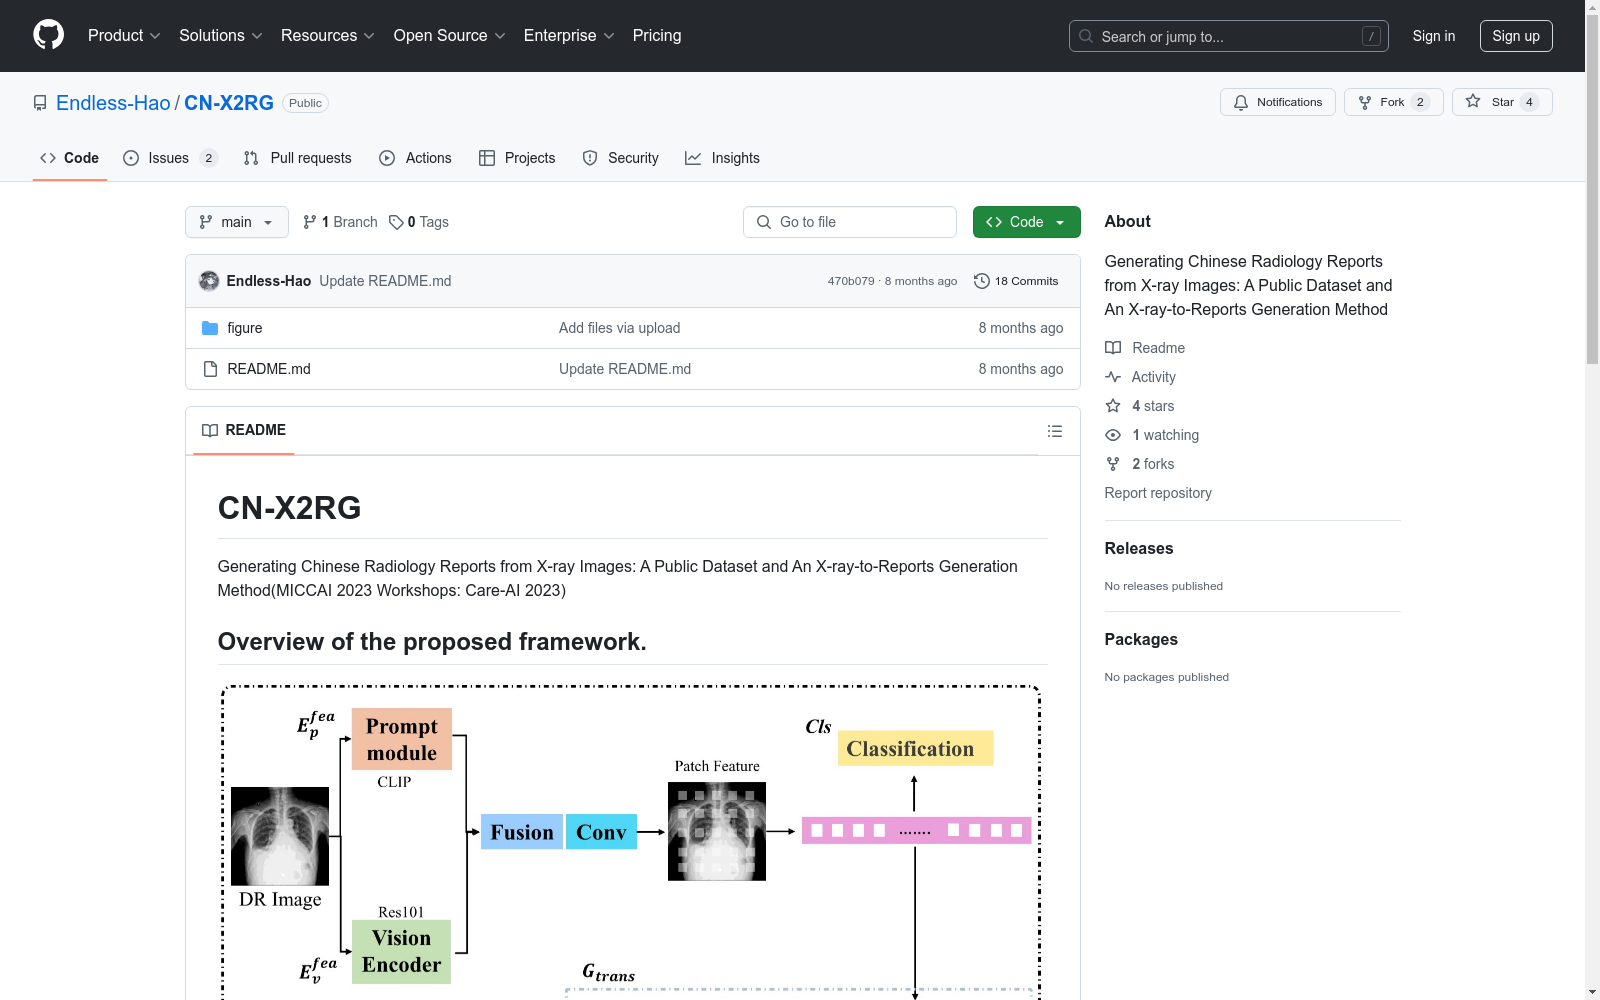
Task: Open the README.md file link
Action: (x=269, y=369)
